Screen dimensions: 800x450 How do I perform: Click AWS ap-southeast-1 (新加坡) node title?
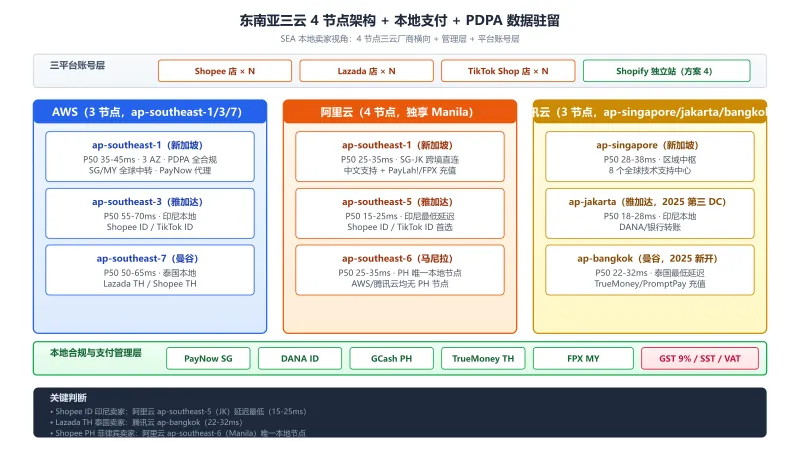point(147,145)
